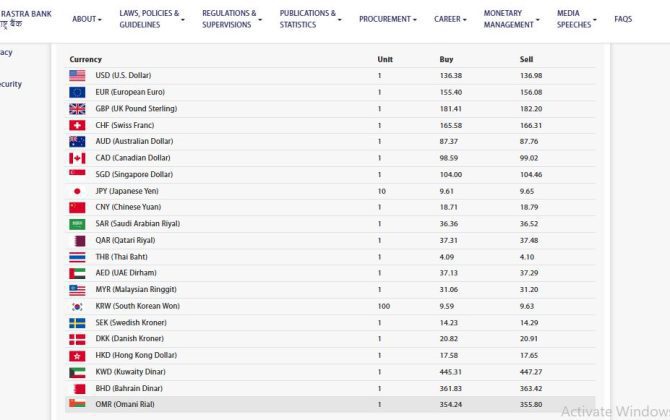The height and width of the screenshot is (420, 670).
Task: Click the Australian flag icon for AUD
Action: click(x=77, y=142)
